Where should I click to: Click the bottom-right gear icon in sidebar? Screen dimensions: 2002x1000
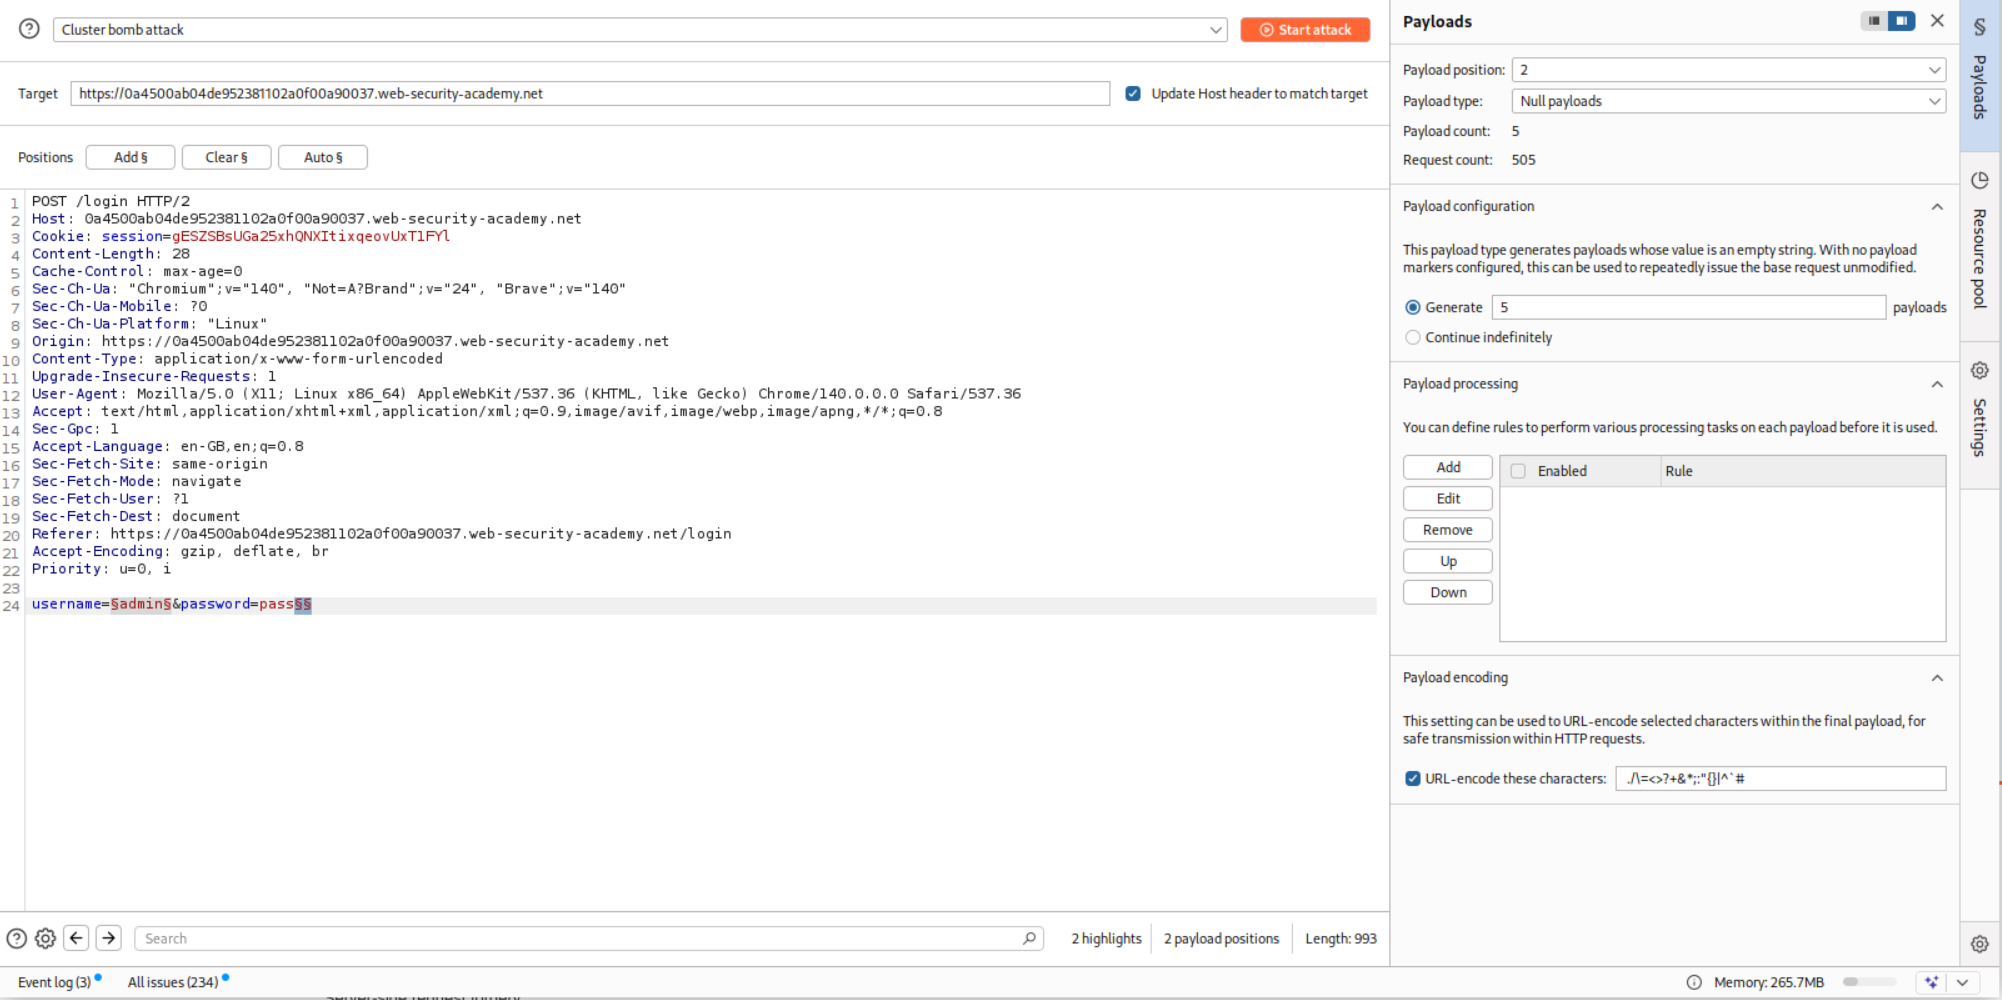pyautogui.click(x=1979, y=944)
